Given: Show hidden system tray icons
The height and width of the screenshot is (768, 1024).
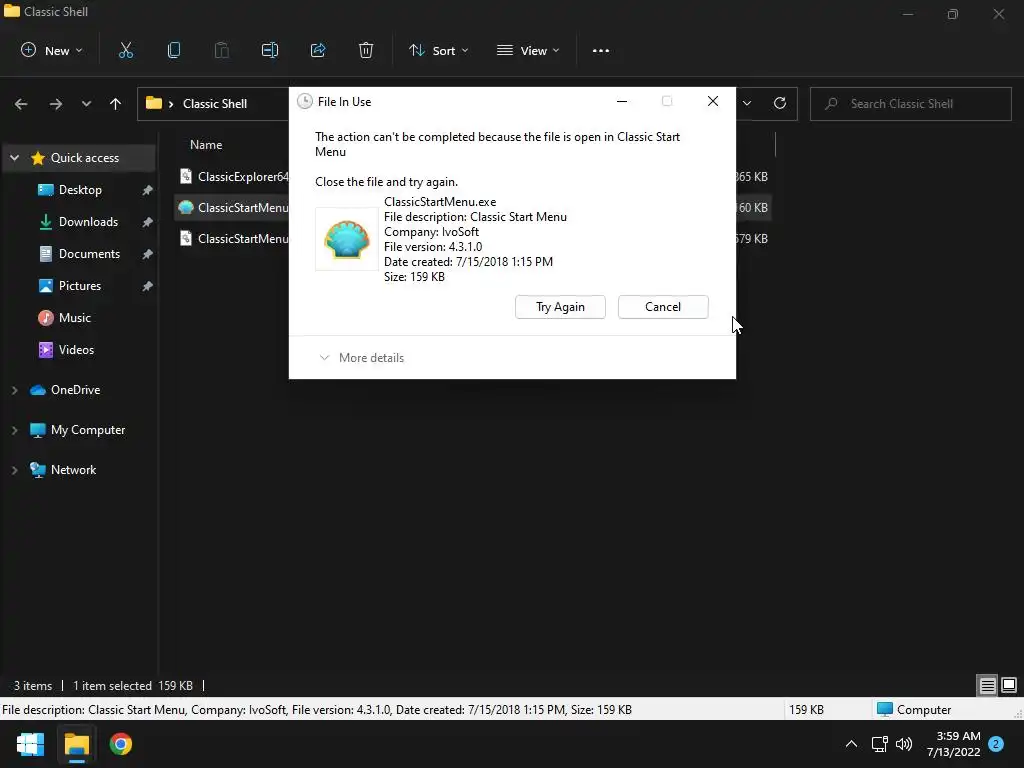Looking at the screenshot, I should [851, 743].
